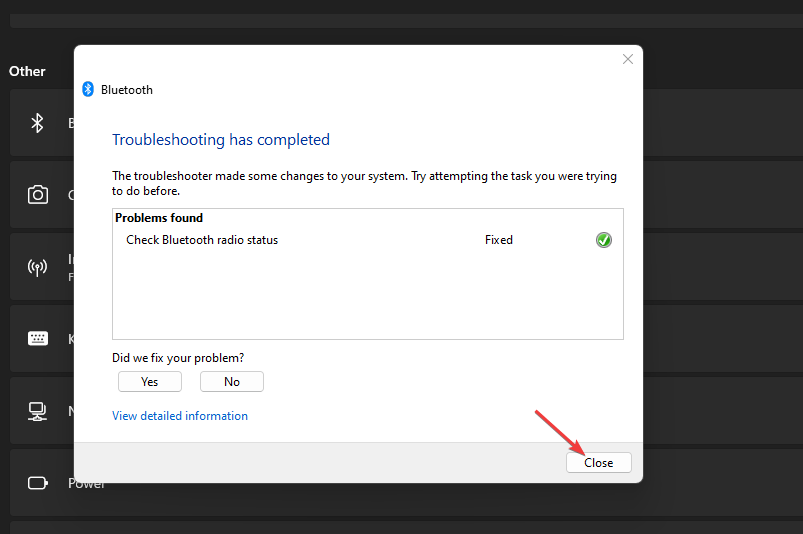
Task: Answer No to "Did we fix your problem?"
Action: click(231, 381)
